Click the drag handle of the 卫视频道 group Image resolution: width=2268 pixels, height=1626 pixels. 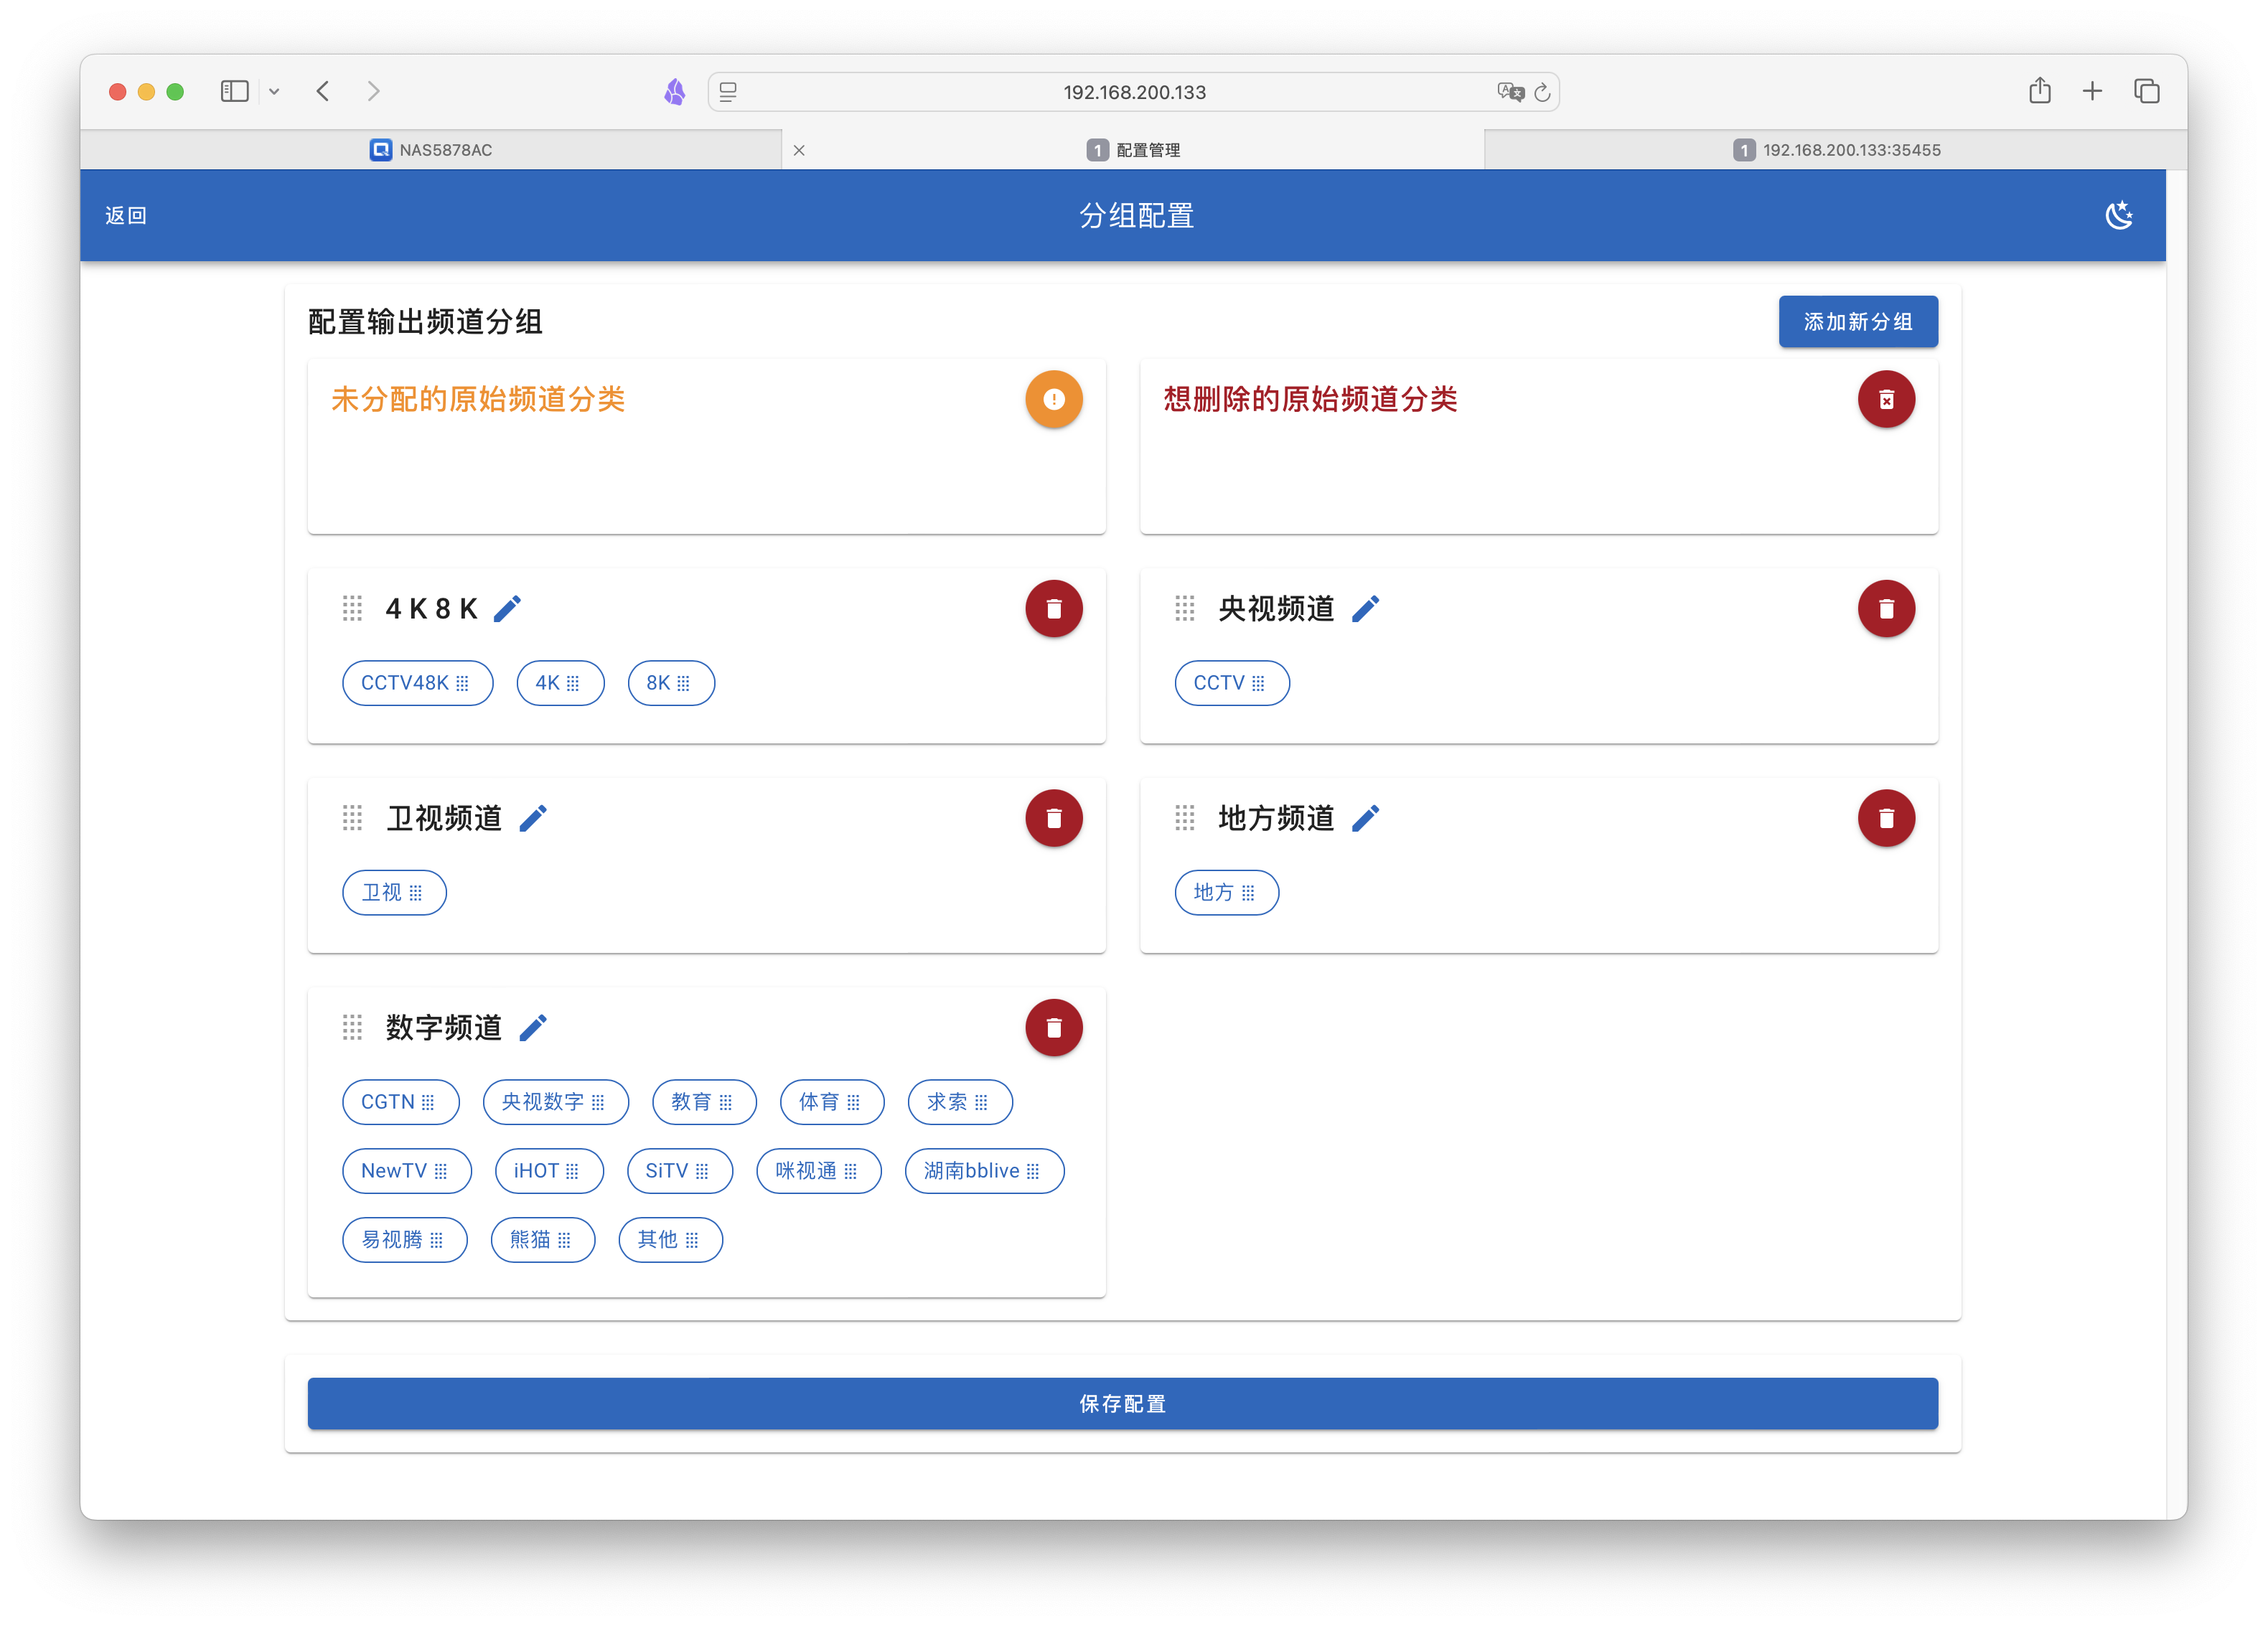pyautogui.click(x=352, y=817)
